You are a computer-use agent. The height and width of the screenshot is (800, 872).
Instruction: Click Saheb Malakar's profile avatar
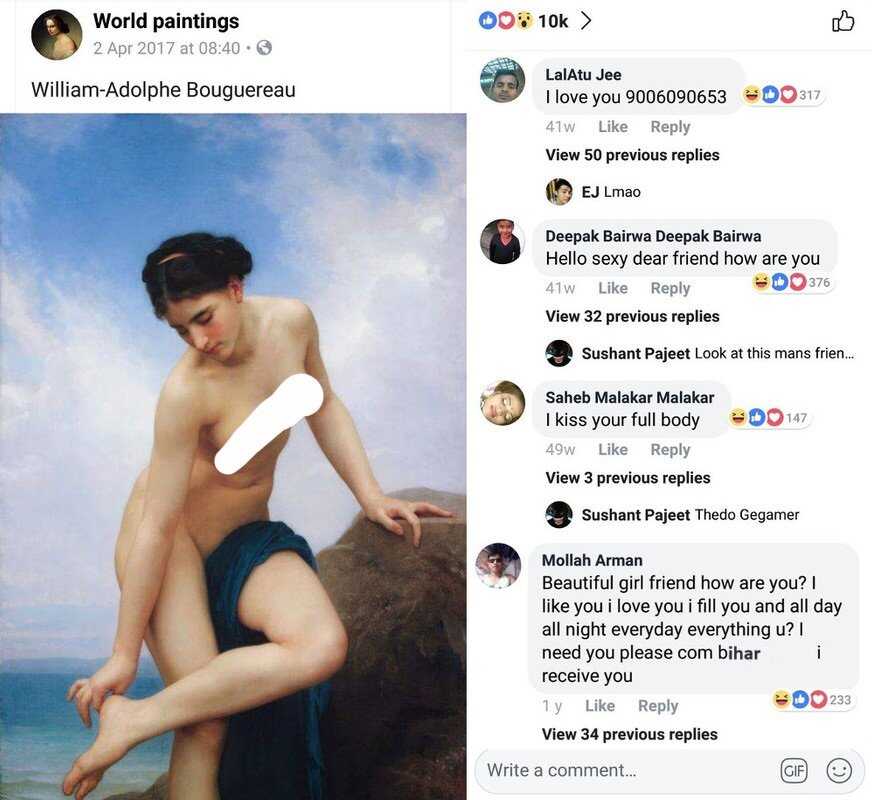tap(502, 403)
